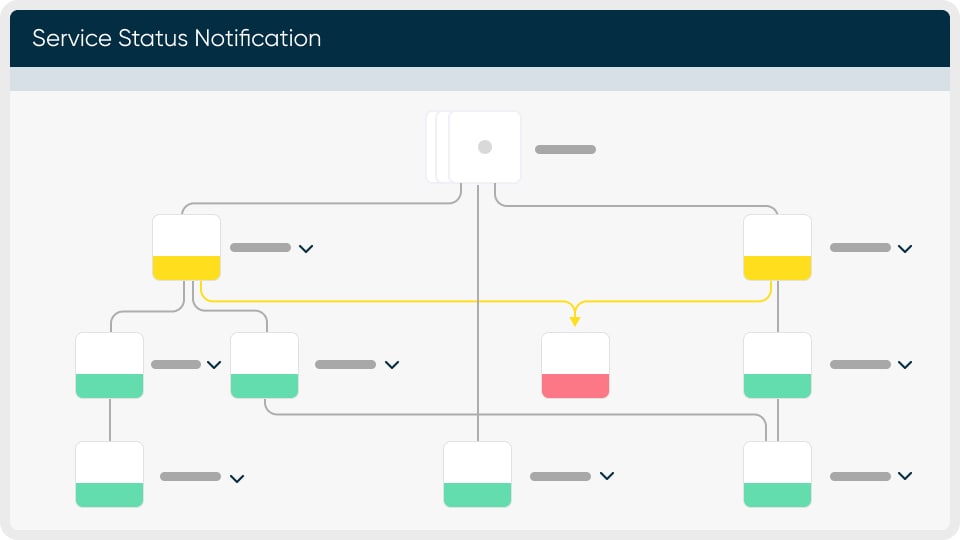Select the bottom-left green service node

pos(109,475)
